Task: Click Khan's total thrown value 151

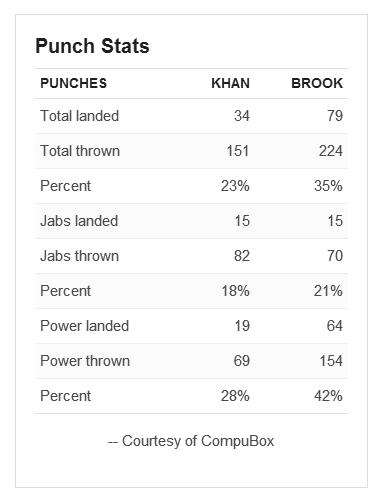Action: (238, 151)
